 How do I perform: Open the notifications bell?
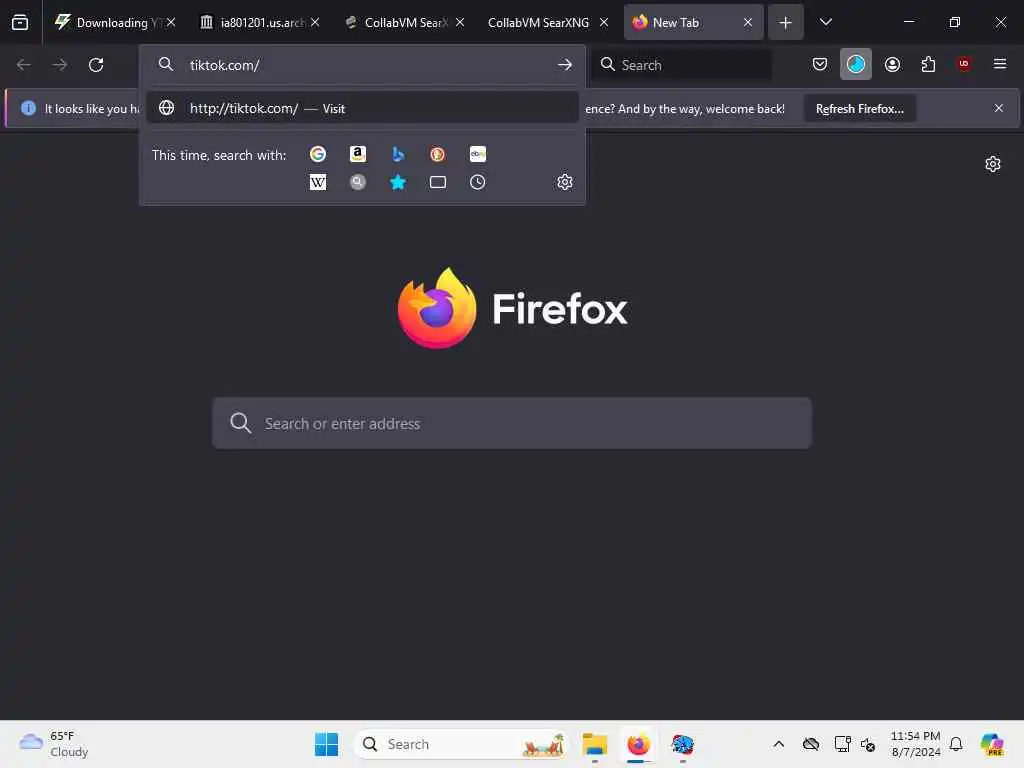click(956, 744)
